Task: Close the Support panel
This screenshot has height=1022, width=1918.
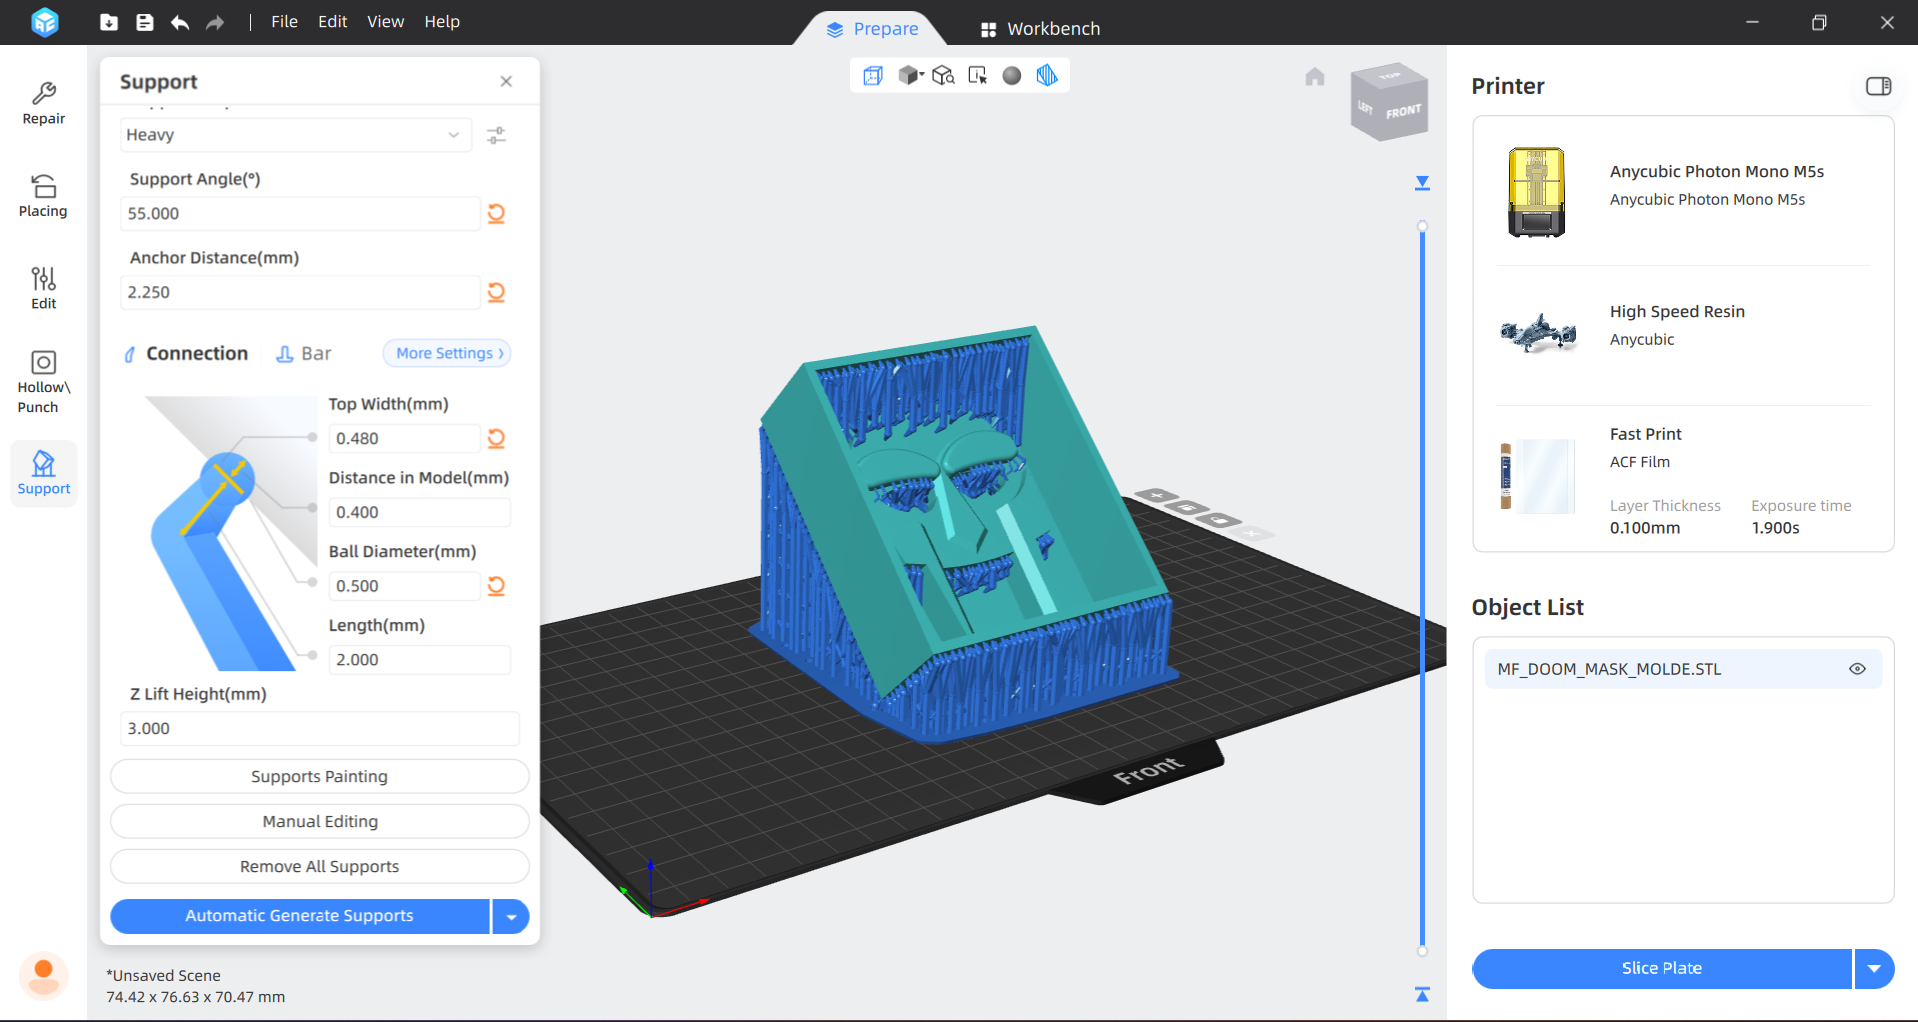Action: pos(506,82)
